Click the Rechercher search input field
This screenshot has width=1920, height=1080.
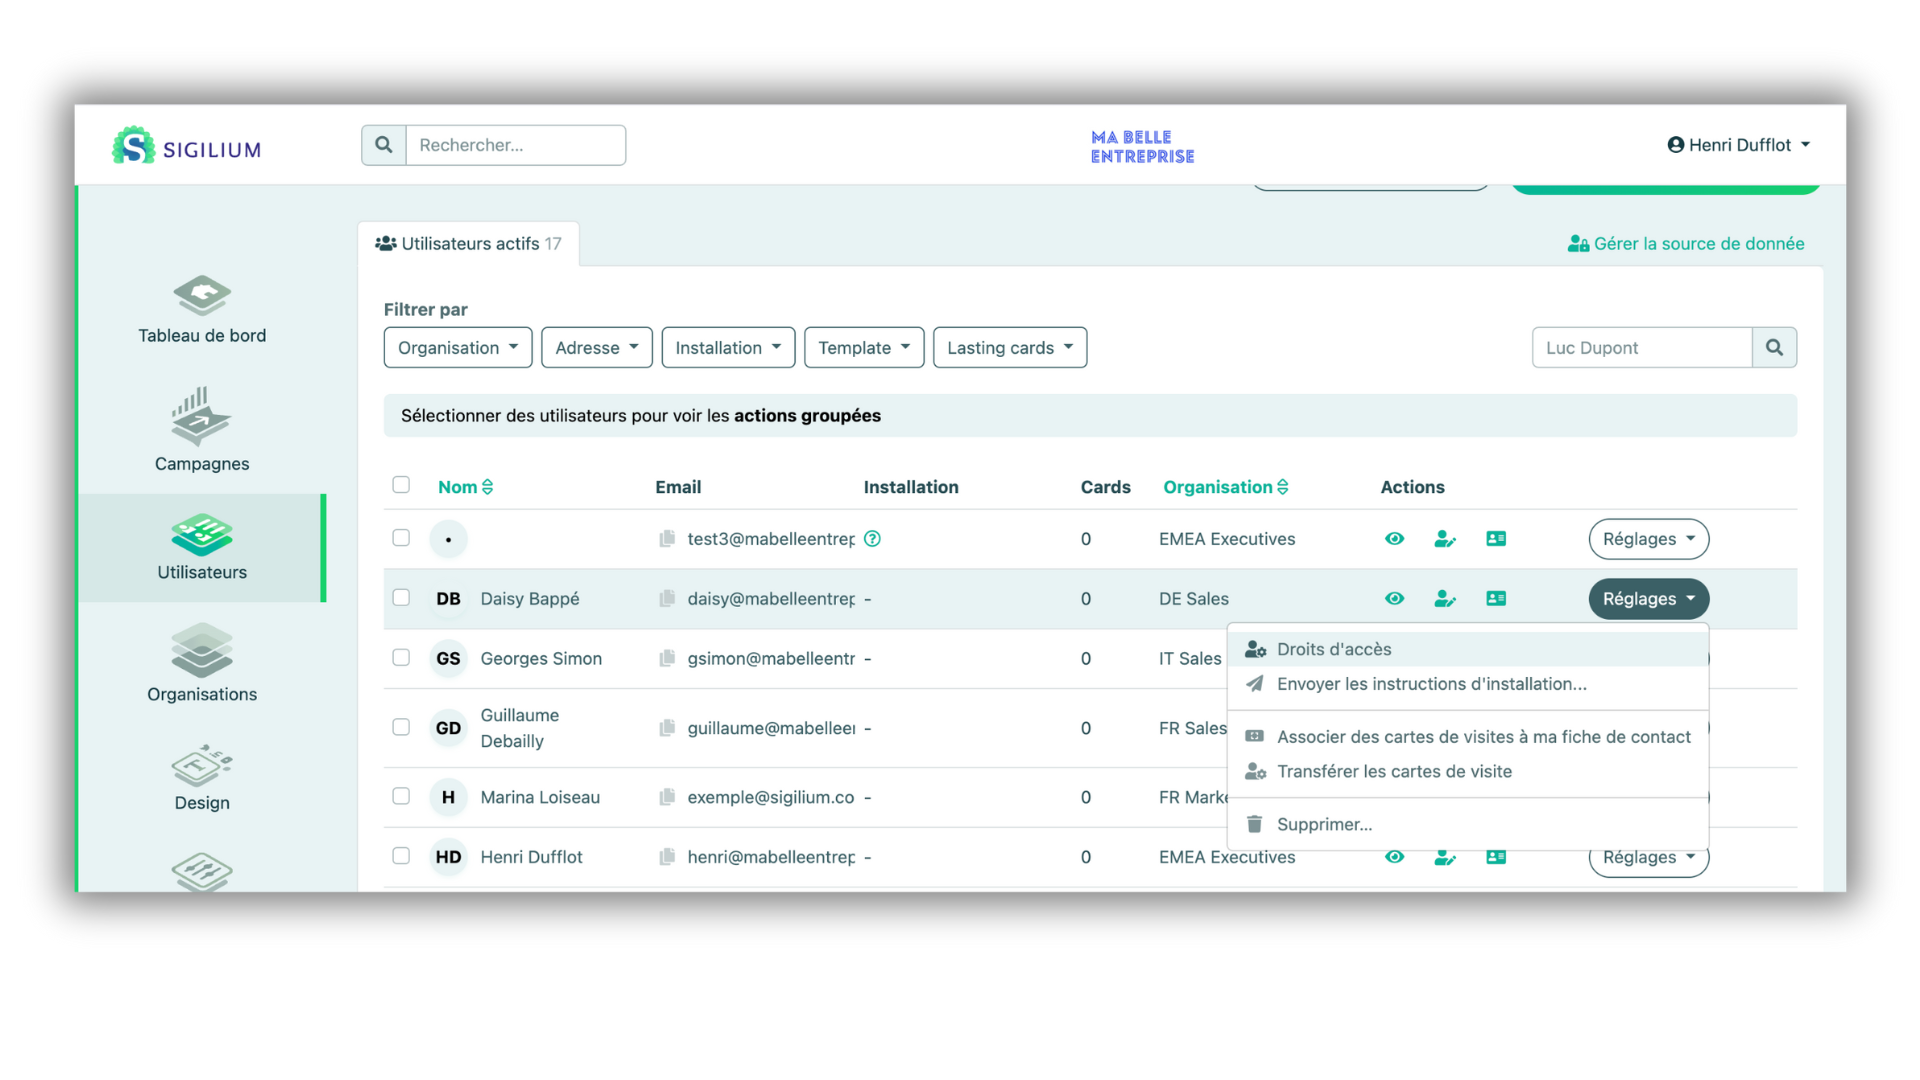point(515,145)
